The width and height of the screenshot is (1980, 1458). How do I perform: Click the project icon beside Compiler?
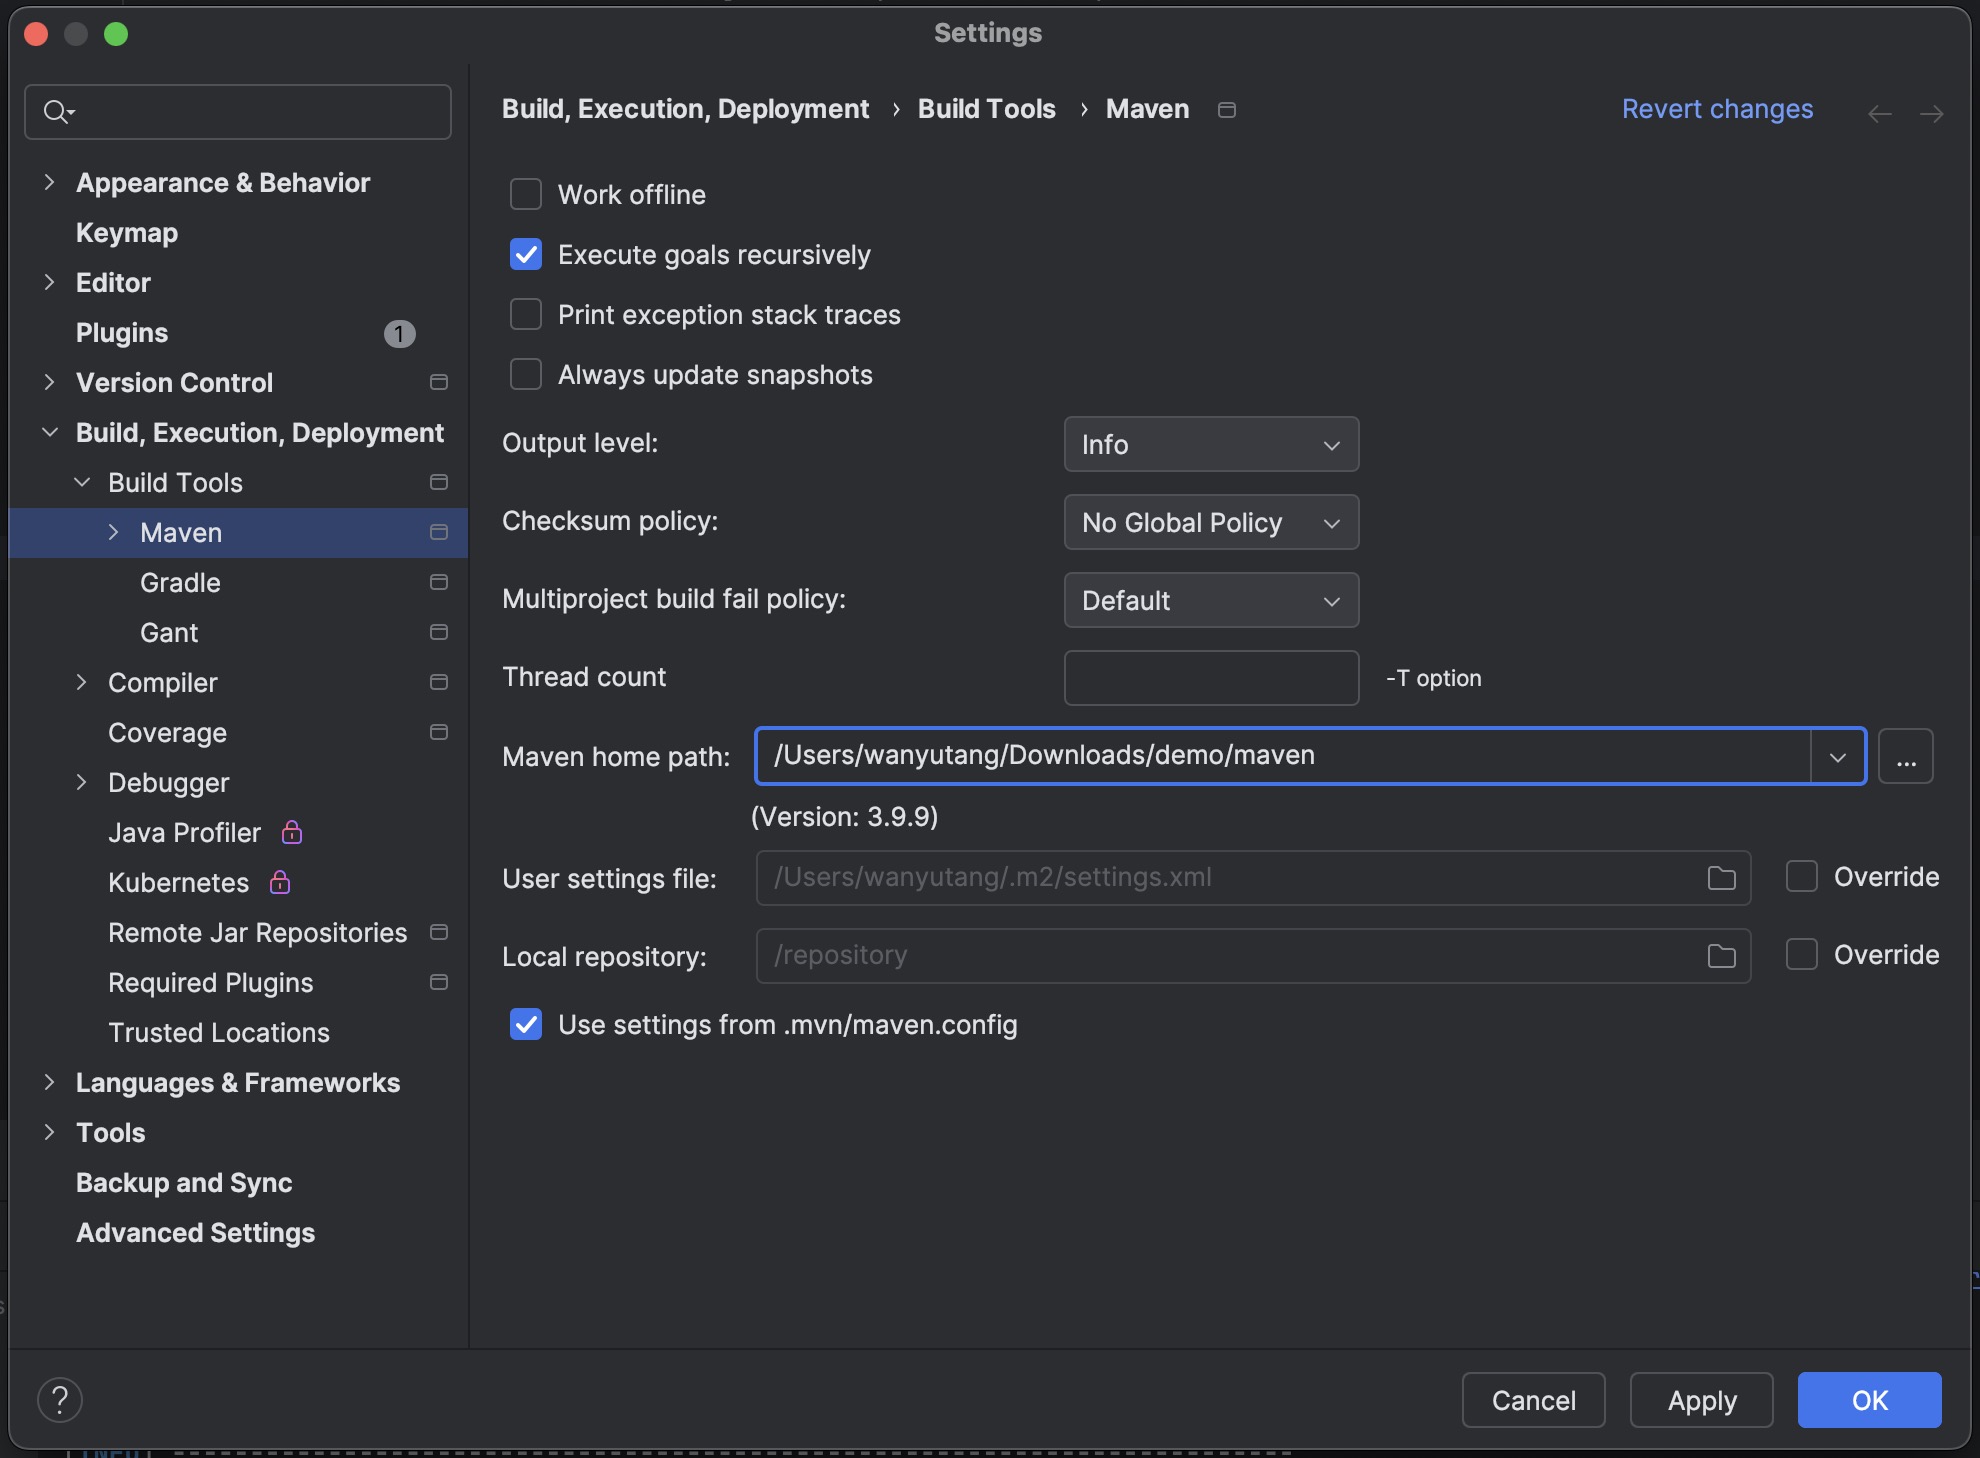pos(438,682)
